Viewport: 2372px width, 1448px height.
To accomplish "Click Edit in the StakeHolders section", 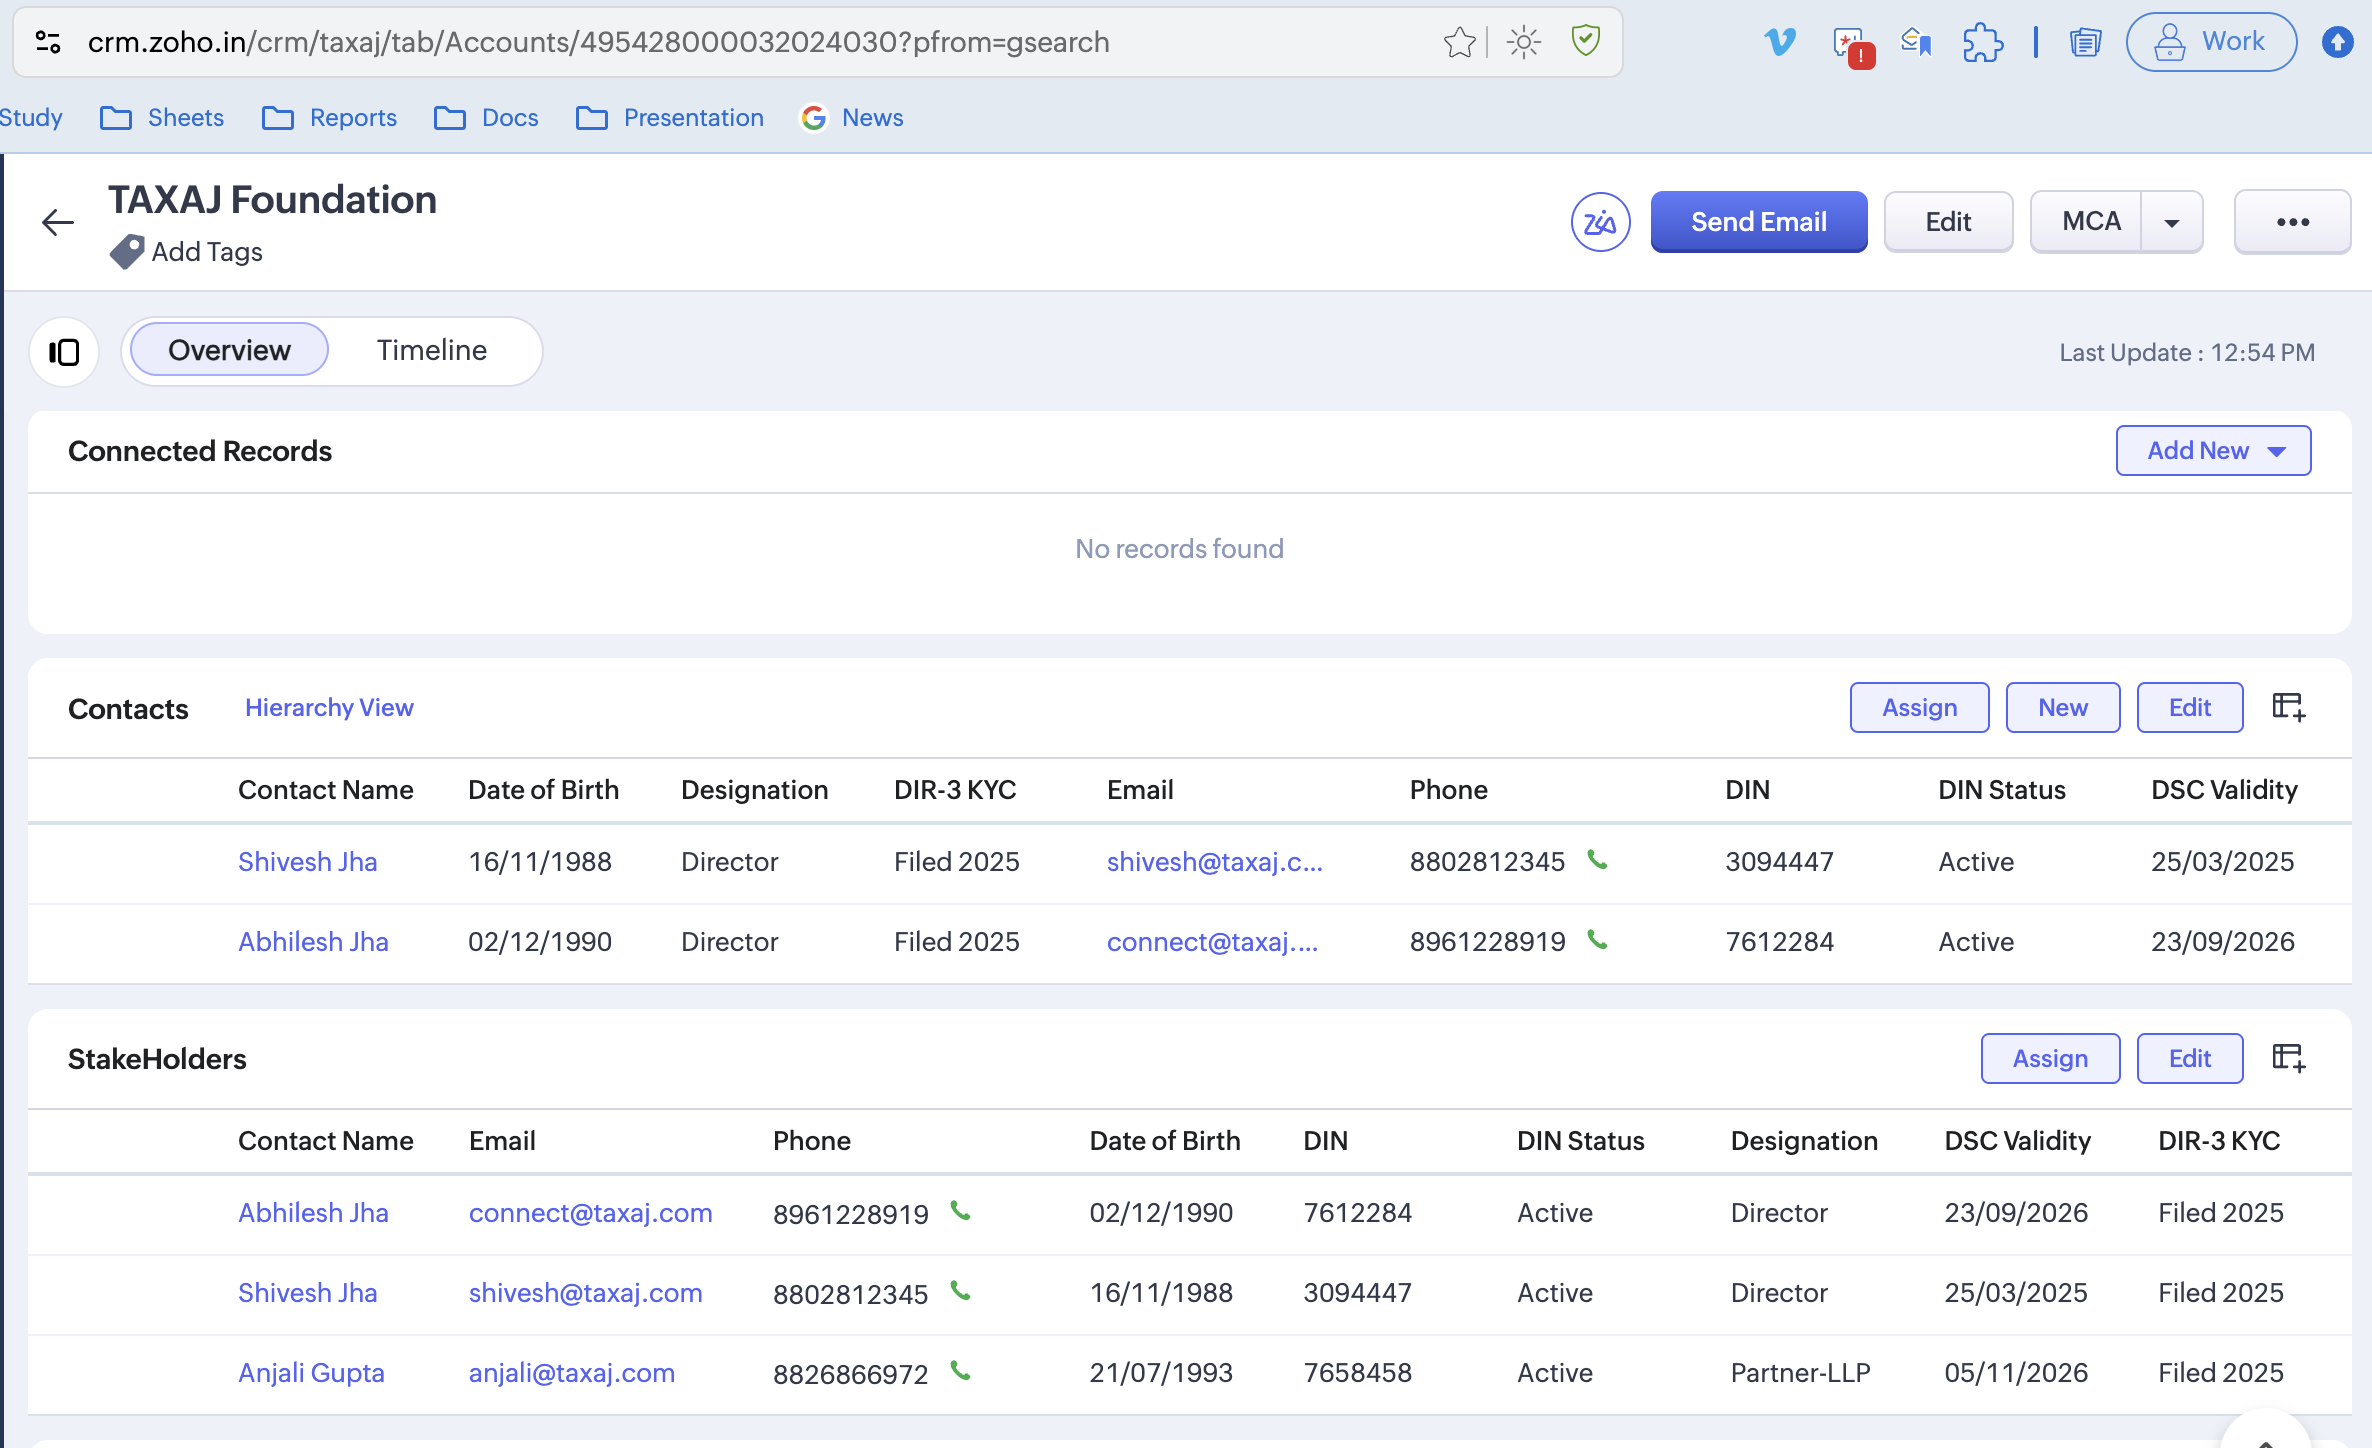I will [x=2190, y=1059].
